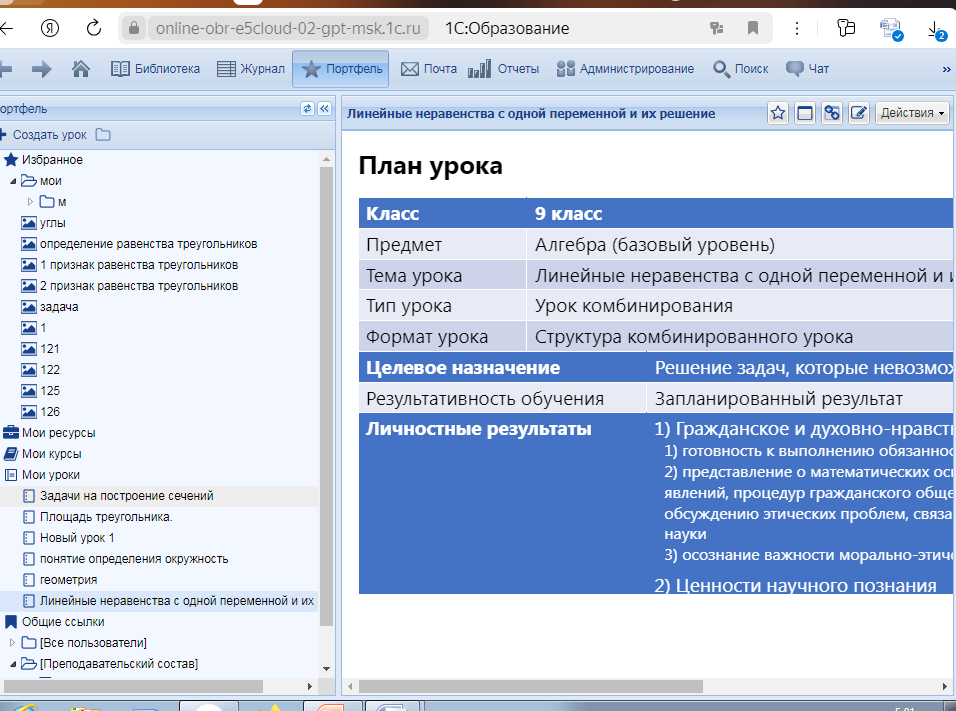Select the Портфель tab
Screen dimensions: 956x711
click(x=341, y=69)
